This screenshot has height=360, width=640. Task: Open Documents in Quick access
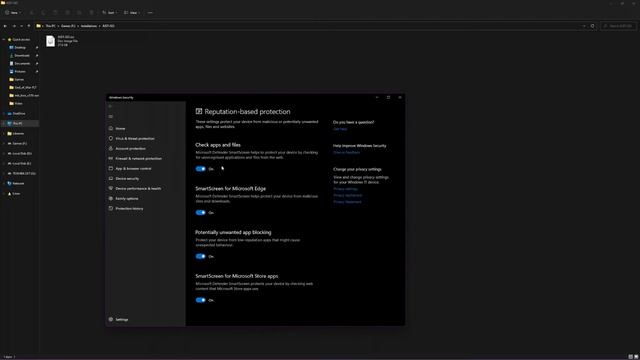(22, 64)
